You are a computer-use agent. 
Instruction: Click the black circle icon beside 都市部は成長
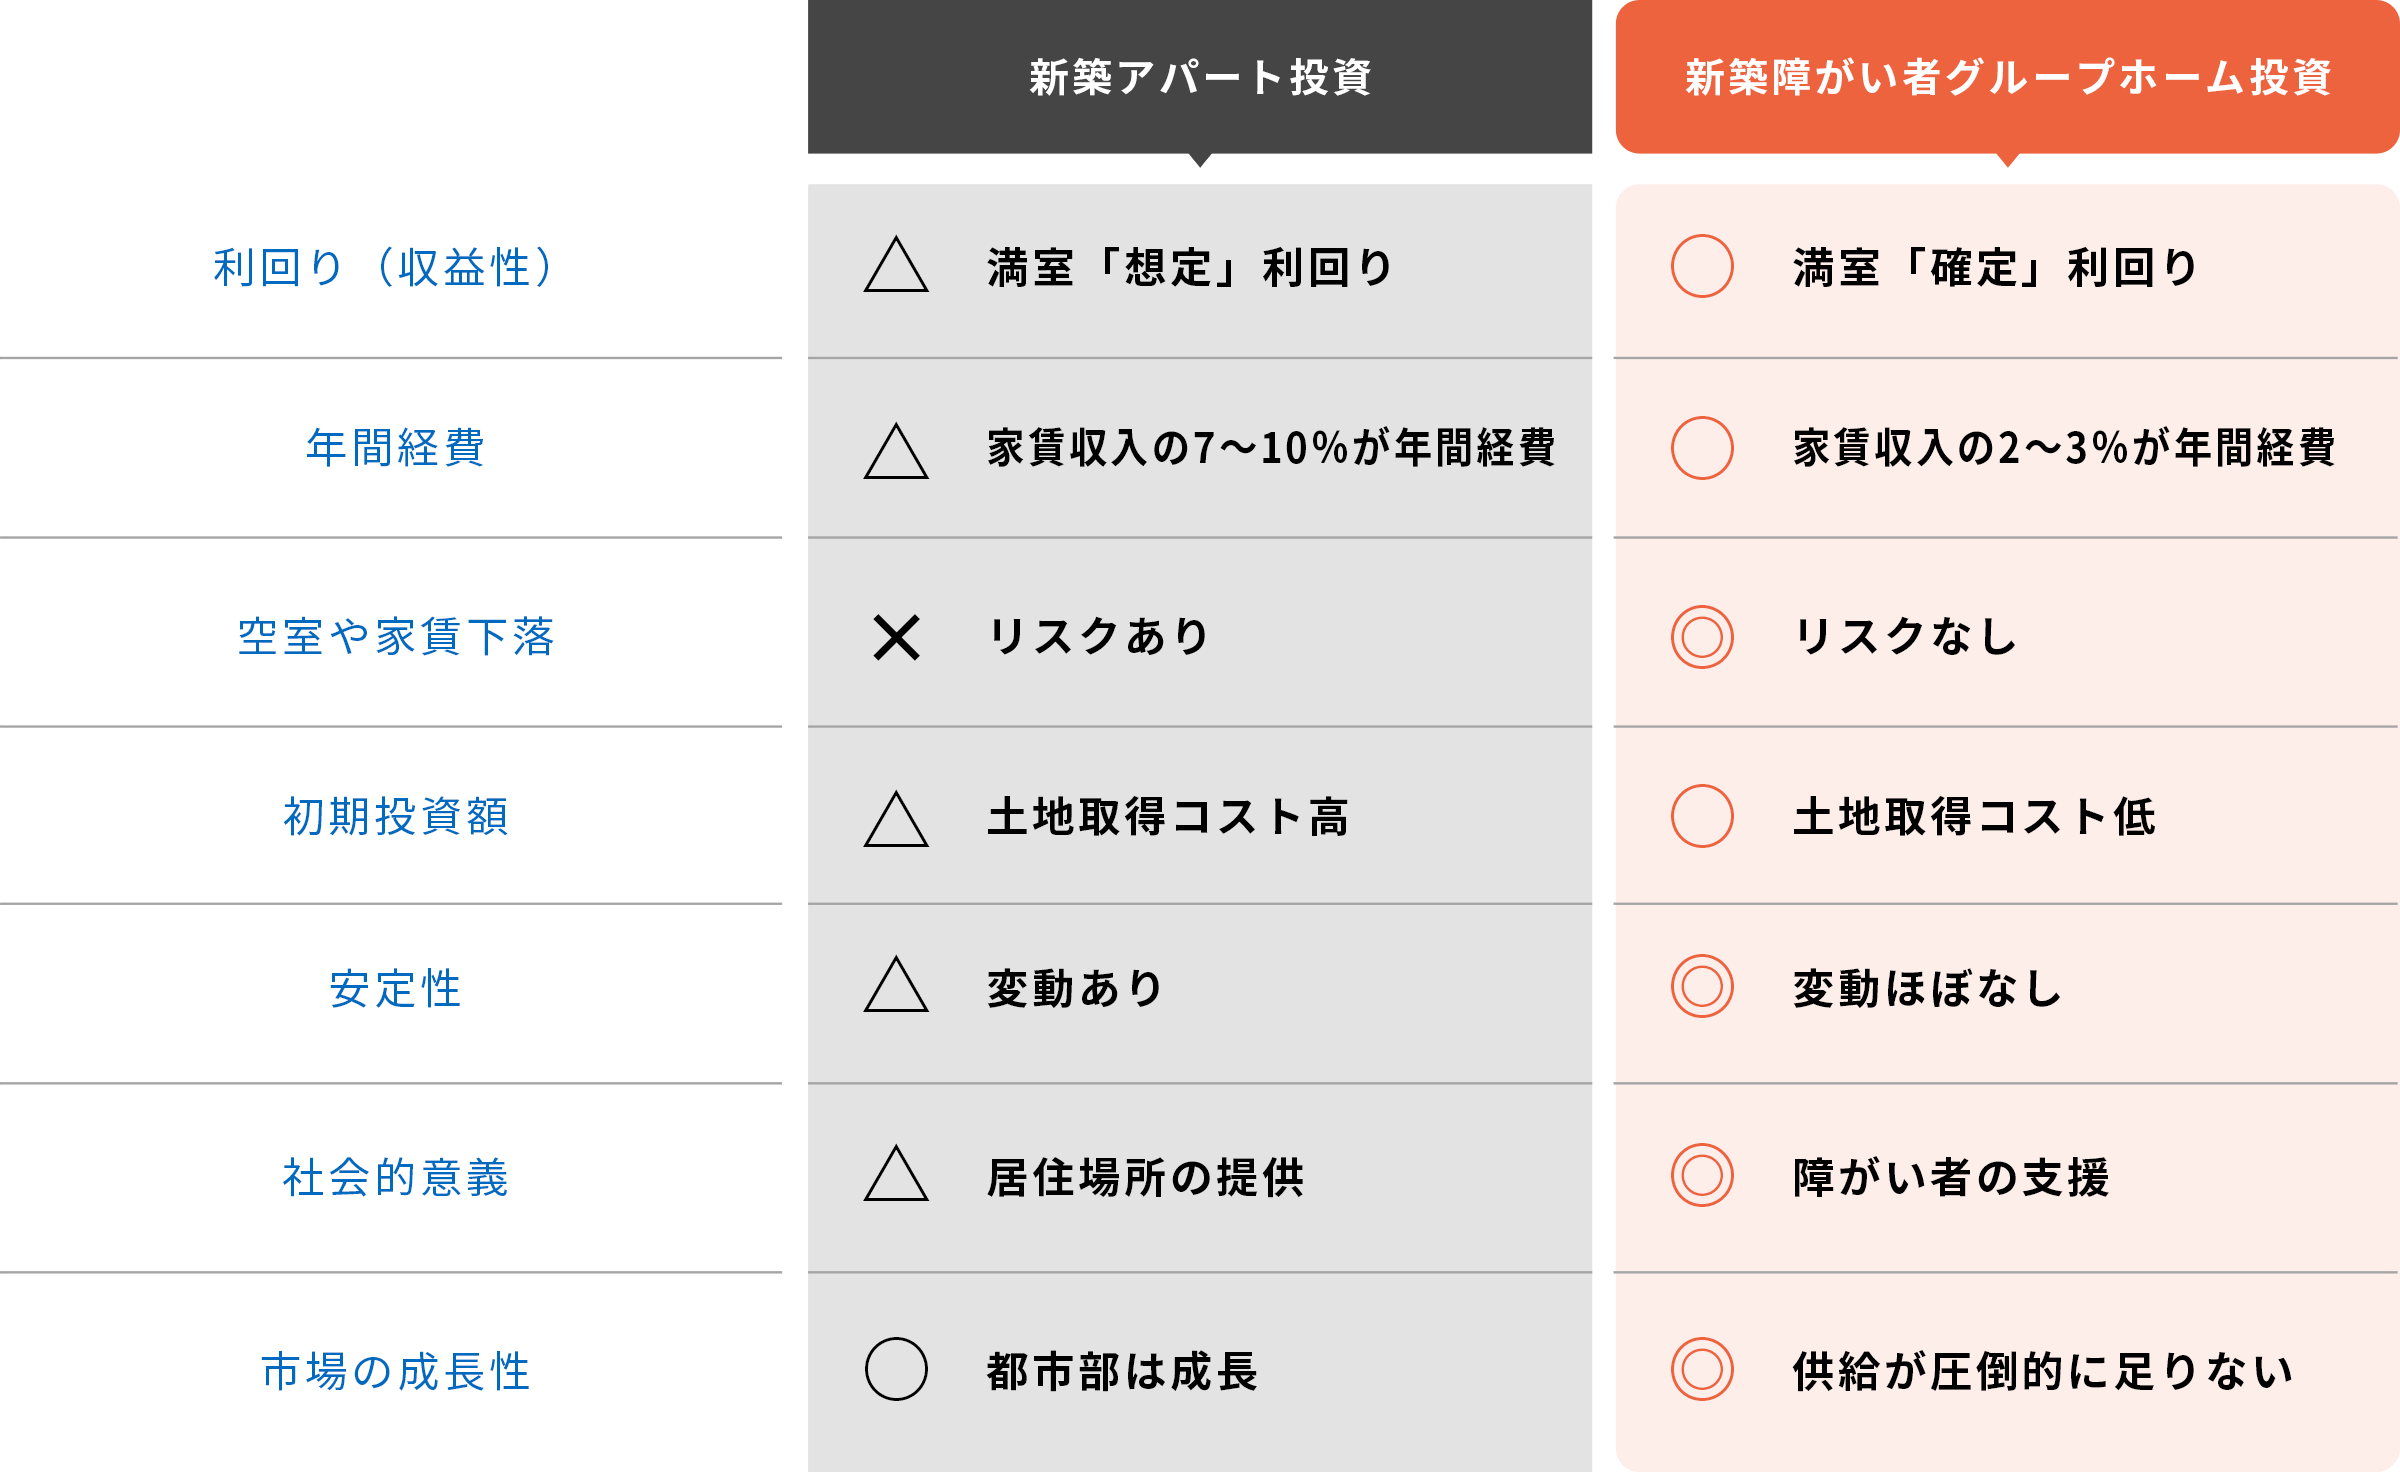pos(896,1369)
